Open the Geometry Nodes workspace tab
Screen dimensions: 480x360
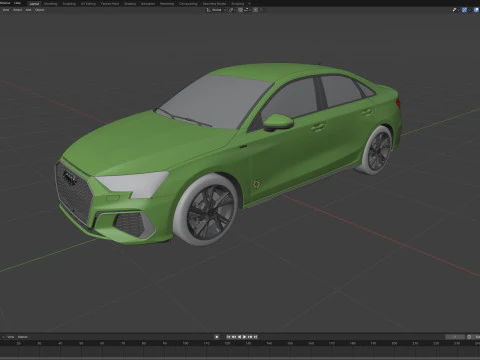tap(214, 4)
